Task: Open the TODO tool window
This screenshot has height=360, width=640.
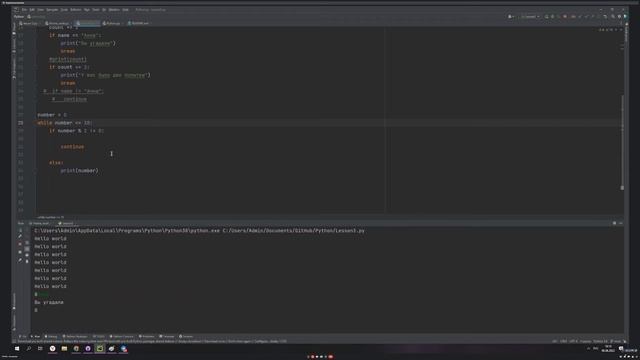Action: 99,336
